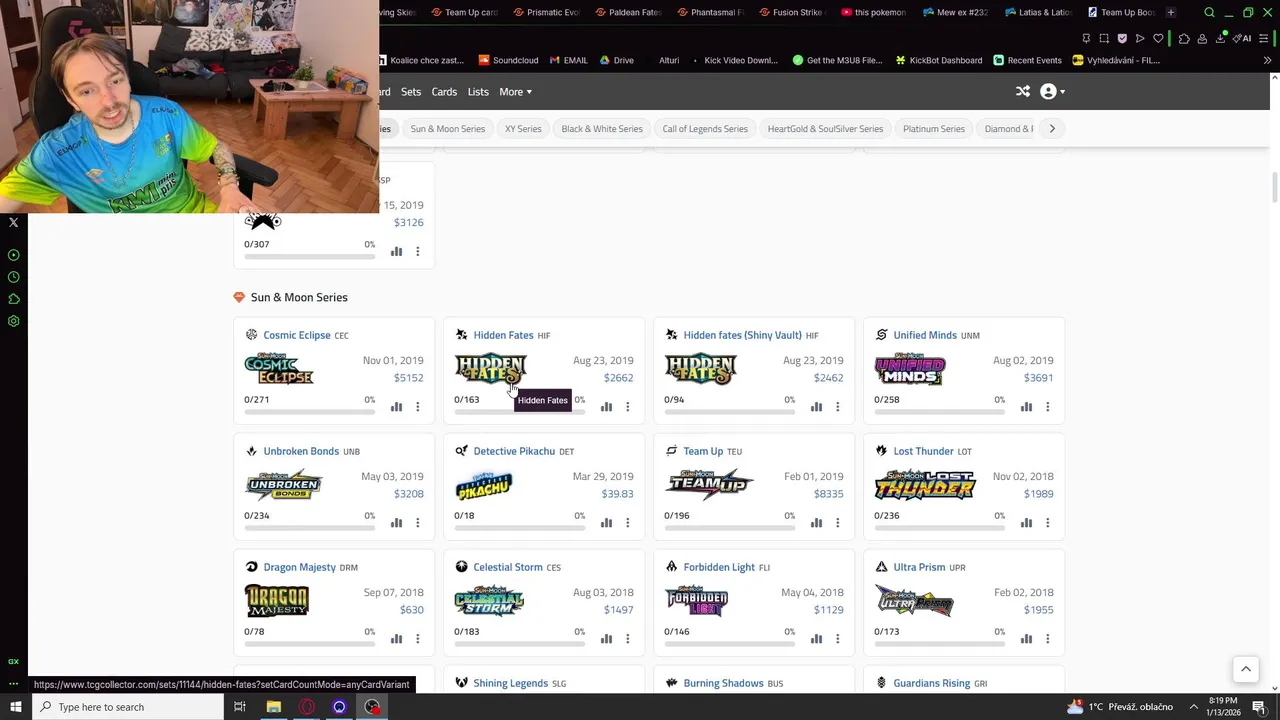Image resolution: width=1280 pixels, height=720 pixels.
Task: Click the Dragon Majesty price $630
Action: 412,610
